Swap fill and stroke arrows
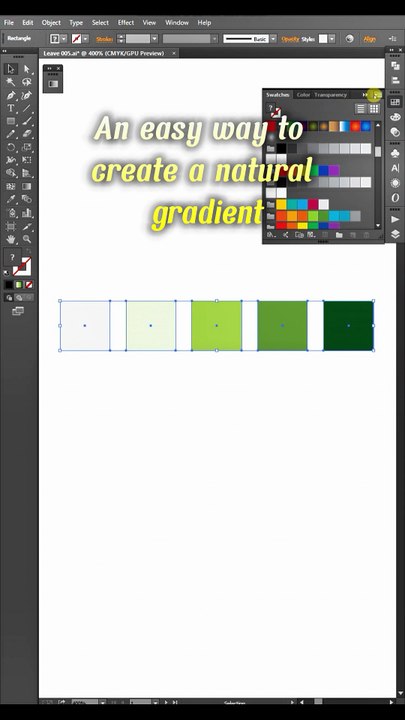The width and height of the screenshot is (405, 720). (x=28, y=252)
